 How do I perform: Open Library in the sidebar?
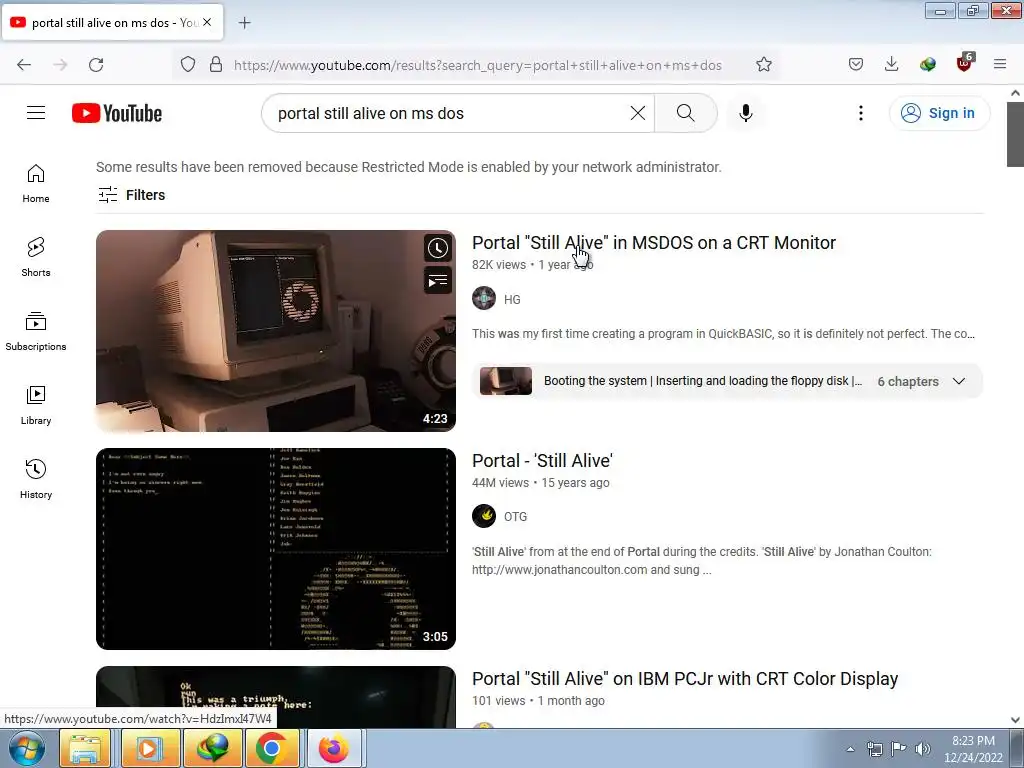(36, 405)
